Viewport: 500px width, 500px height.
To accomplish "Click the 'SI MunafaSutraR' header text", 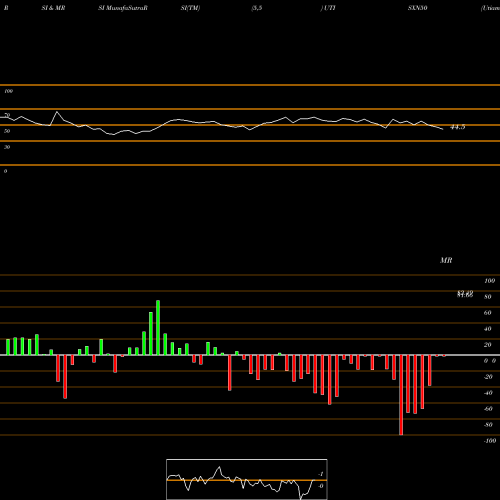I will click(123, 8).
